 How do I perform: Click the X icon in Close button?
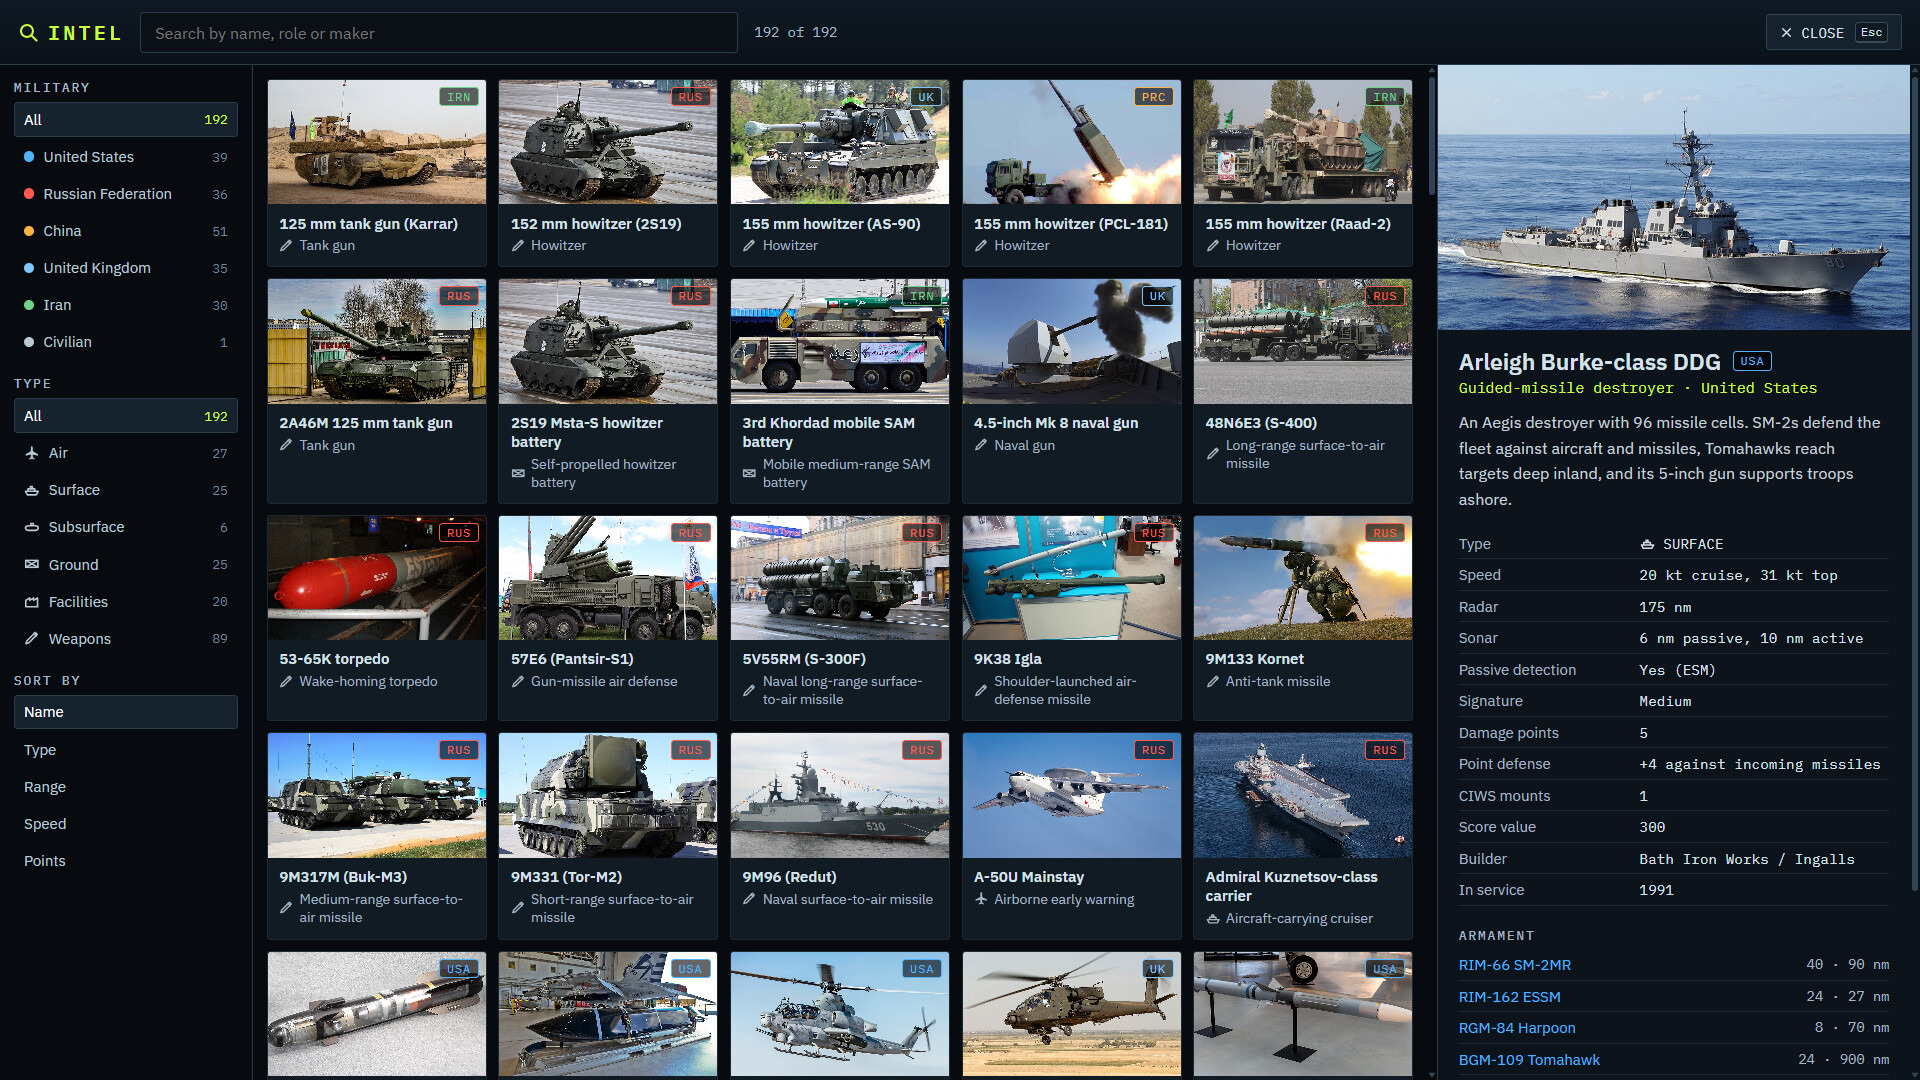coord(1786,33)
